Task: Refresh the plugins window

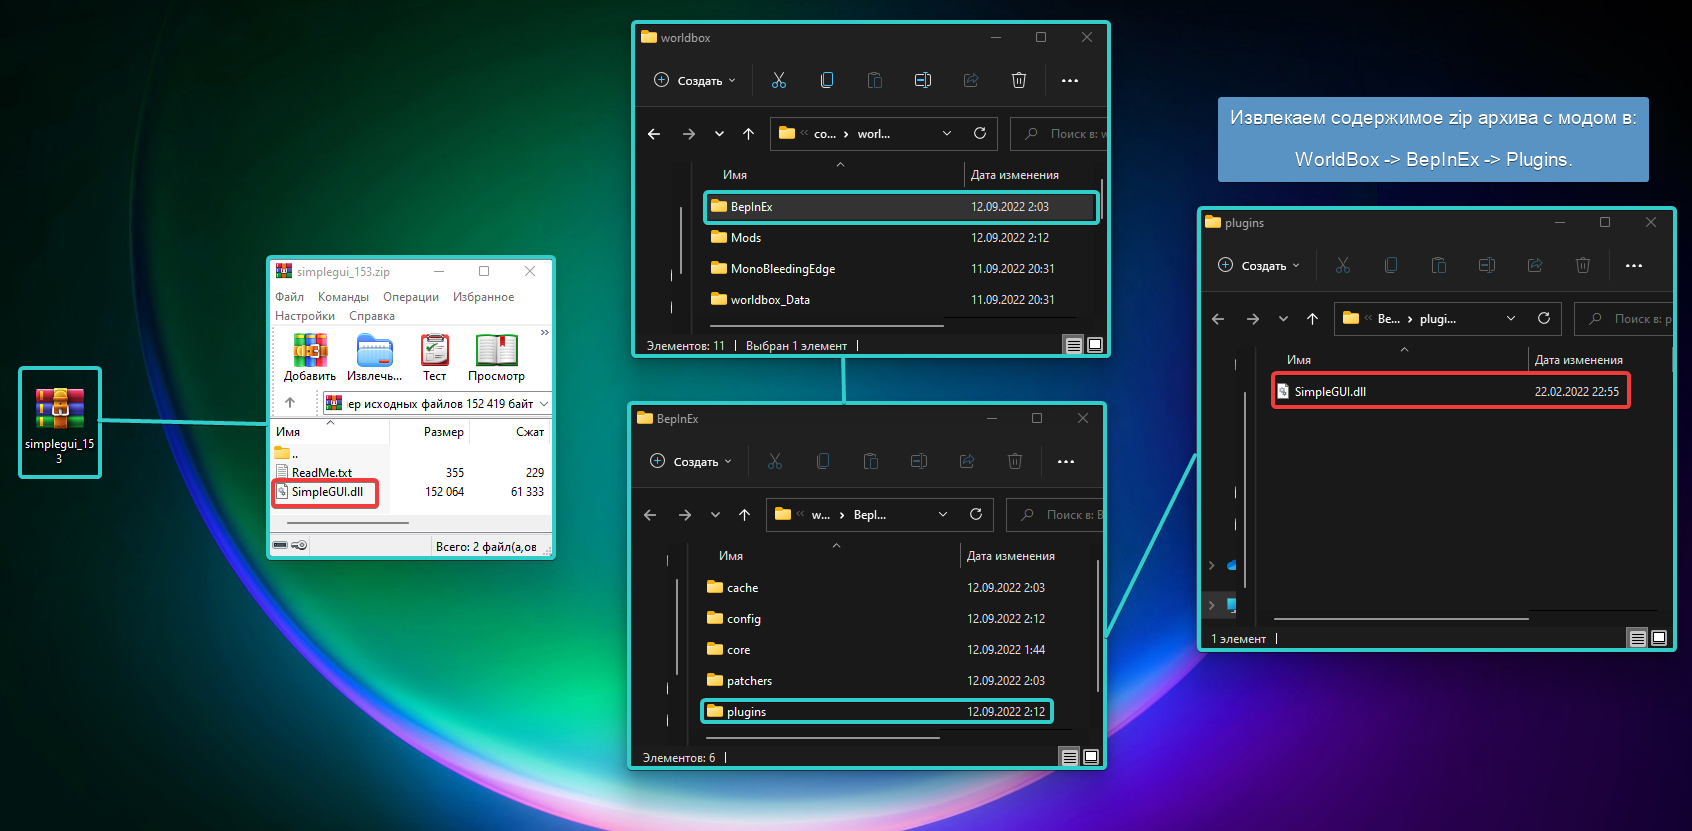Action: coord(1544,318)
